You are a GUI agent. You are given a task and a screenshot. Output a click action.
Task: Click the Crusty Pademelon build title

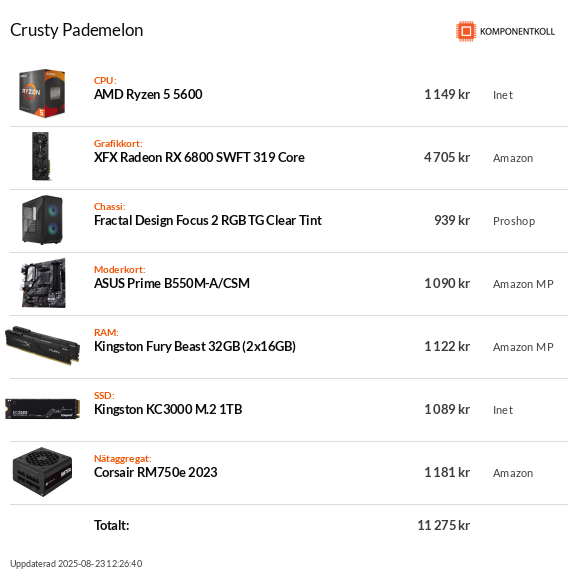point(77,30)
